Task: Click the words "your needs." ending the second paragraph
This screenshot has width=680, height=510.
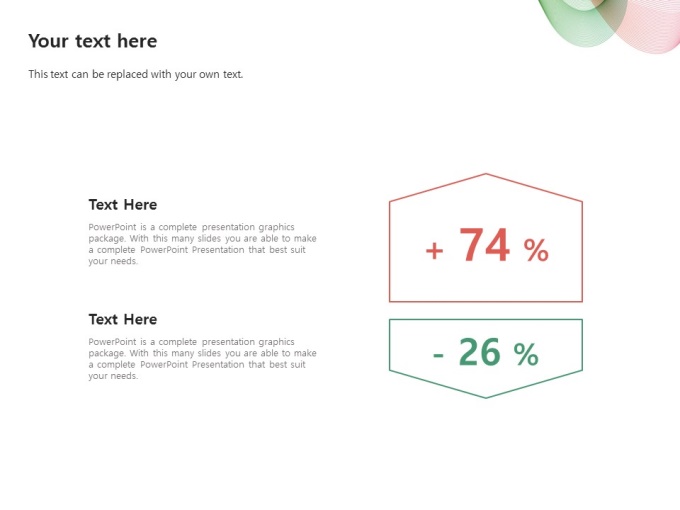Action: coord(113,376)
